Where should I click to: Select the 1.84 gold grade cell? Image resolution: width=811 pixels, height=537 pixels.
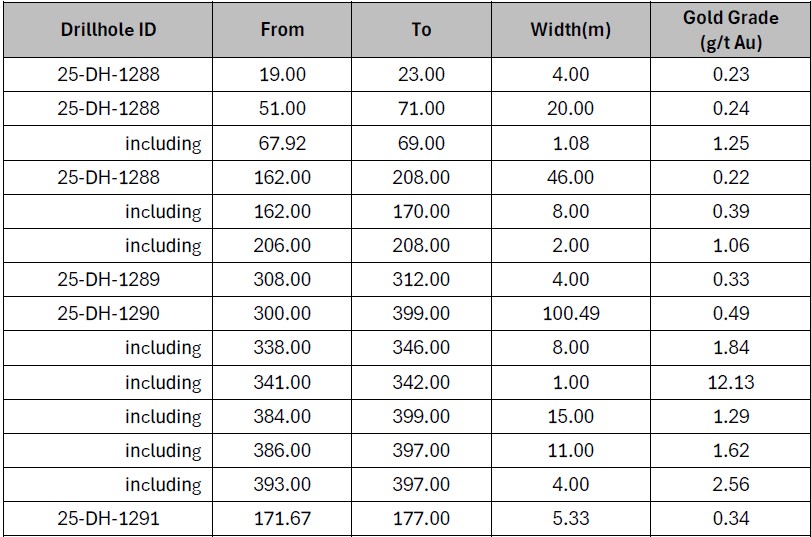[730, 347]
